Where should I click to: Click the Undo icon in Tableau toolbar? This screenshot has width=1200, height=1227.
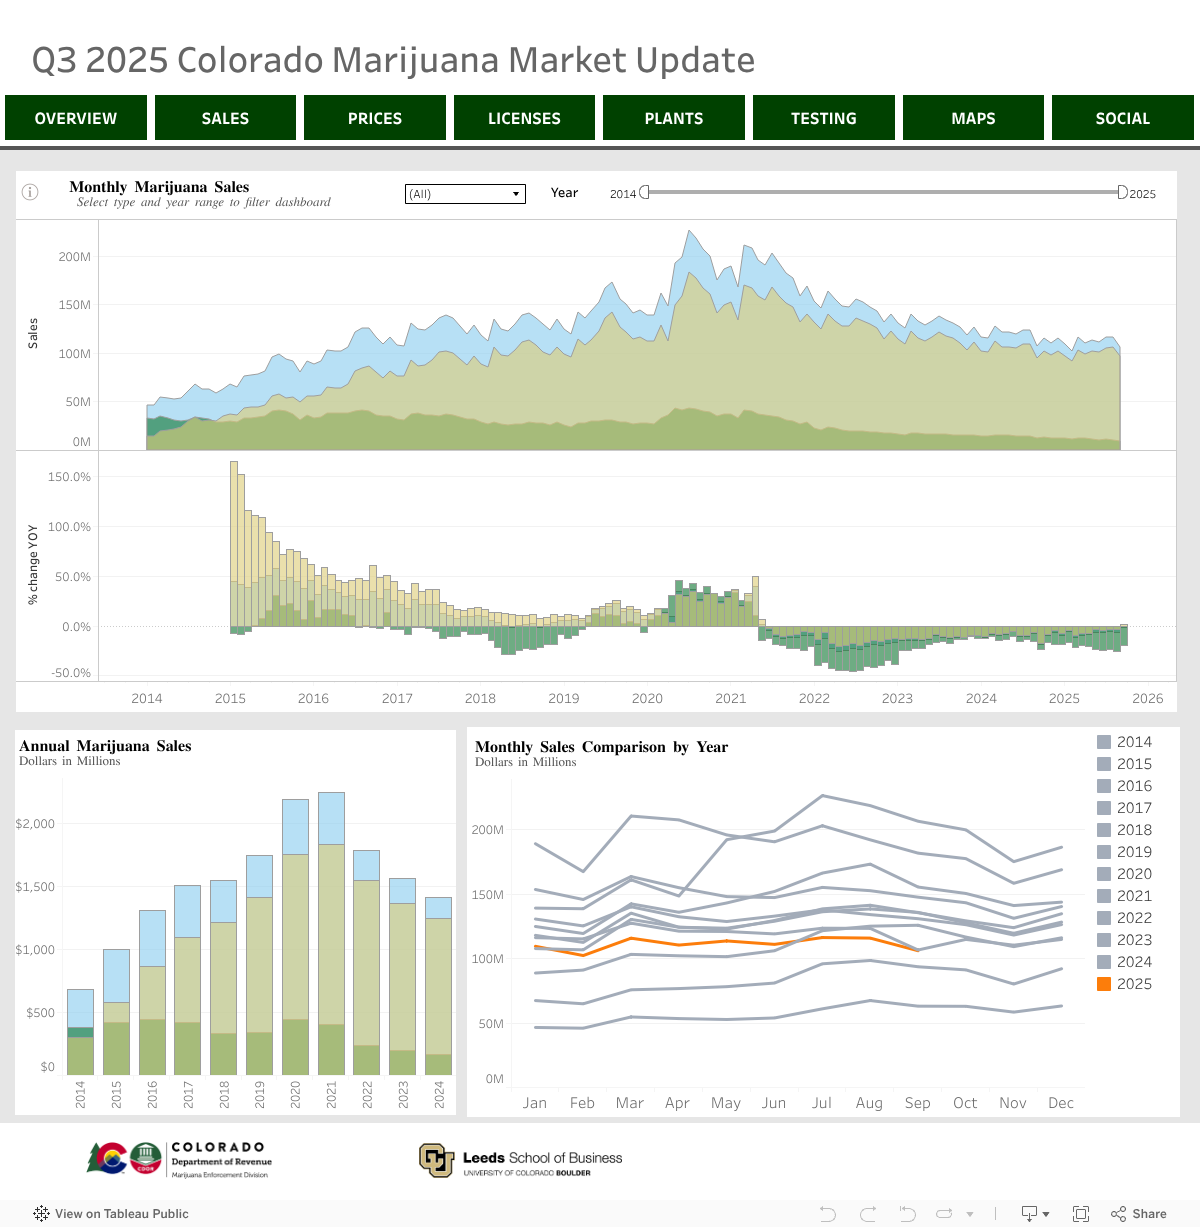point(827,1213)
